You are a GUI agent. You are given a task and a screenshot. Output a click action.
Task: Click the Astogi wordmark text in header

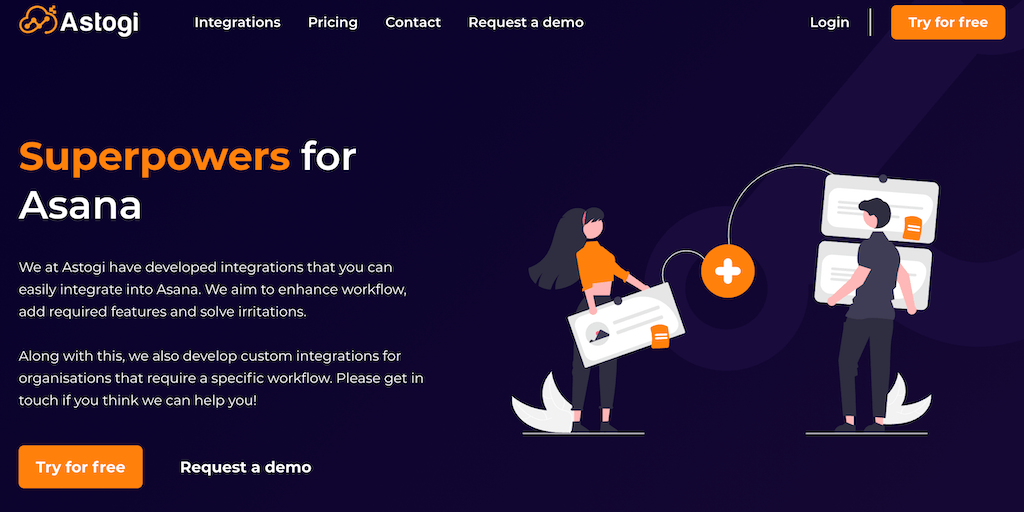point(99,23)
